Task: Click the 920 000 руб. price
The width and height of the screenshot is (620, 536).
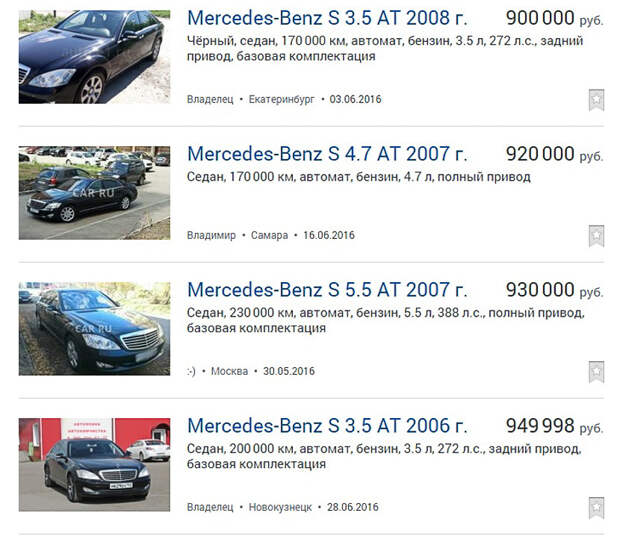Action: [x=554, y=154]
